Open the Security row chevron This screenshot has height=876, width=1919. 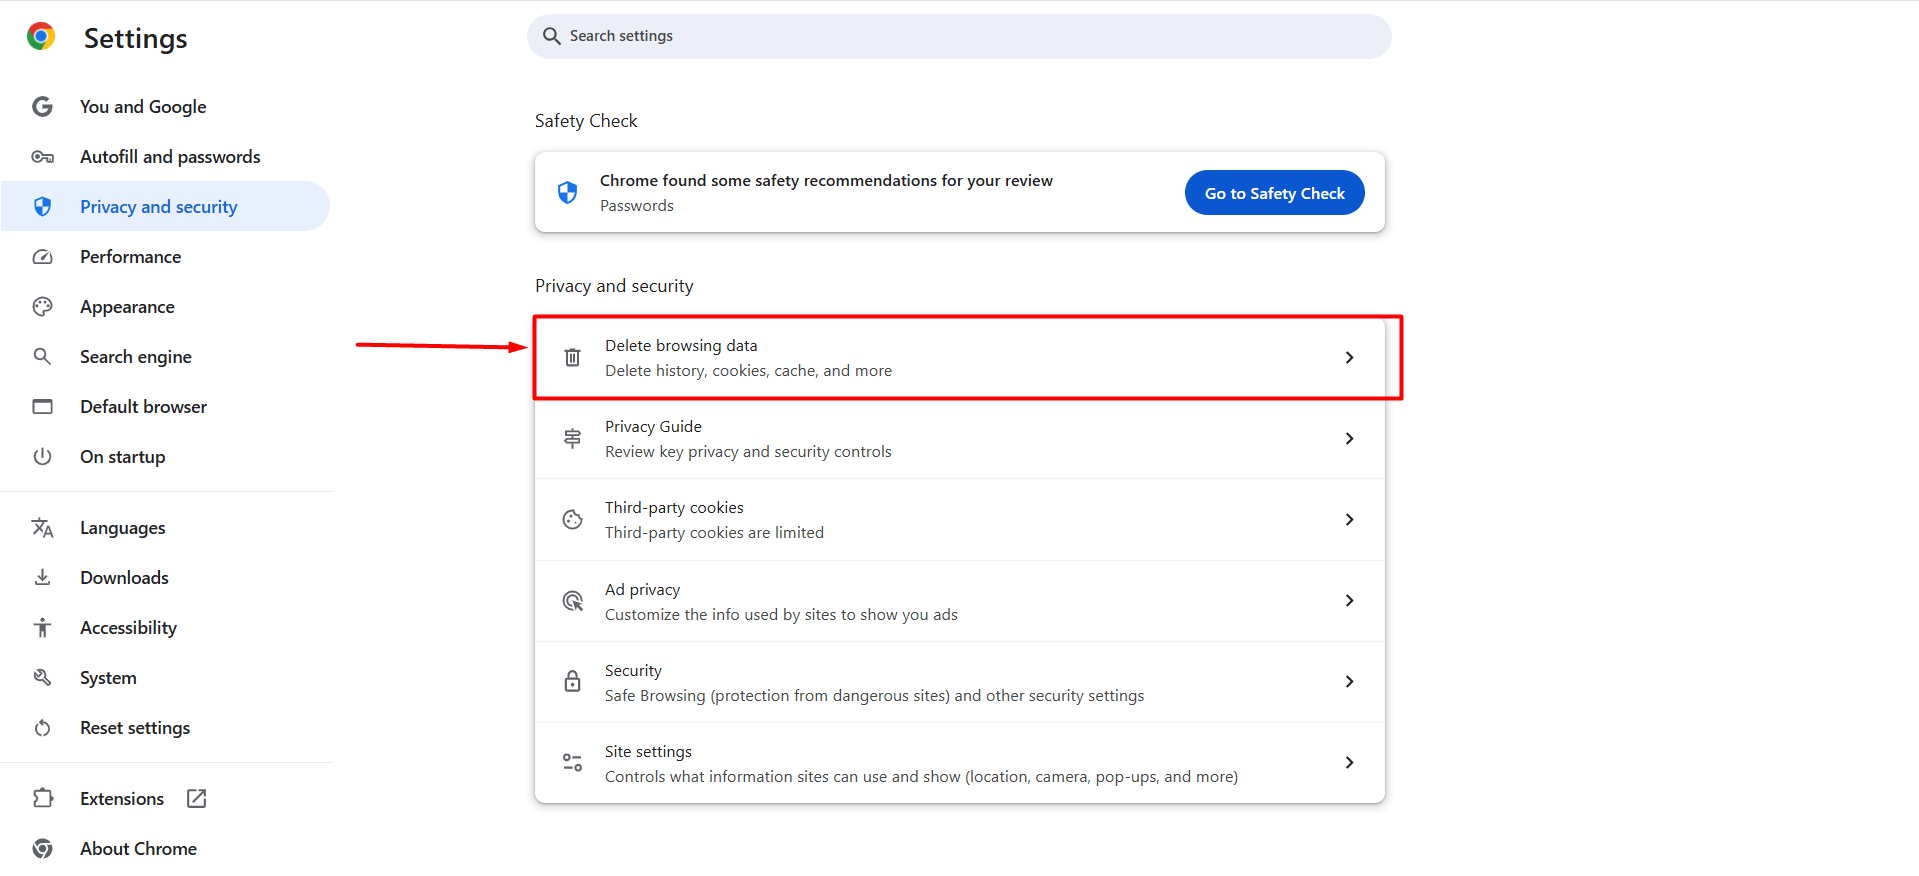(x=1349, y=681)
